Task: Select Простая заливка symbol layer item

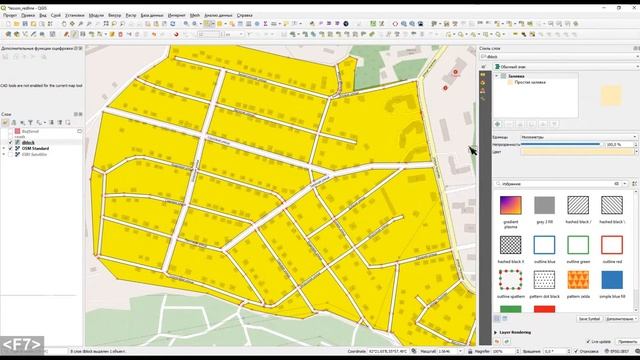Action: click(x=530, y=82)
